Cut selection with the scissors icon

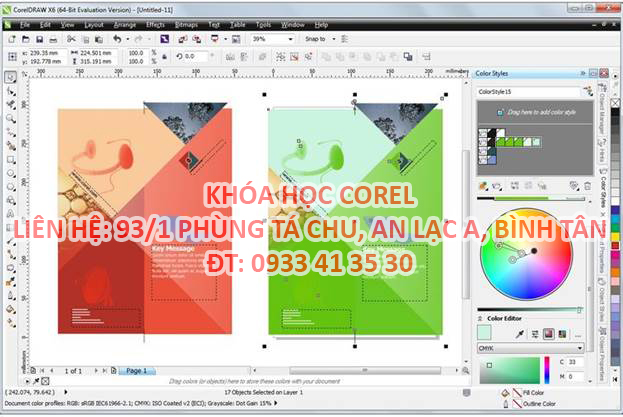pos(71,39)
